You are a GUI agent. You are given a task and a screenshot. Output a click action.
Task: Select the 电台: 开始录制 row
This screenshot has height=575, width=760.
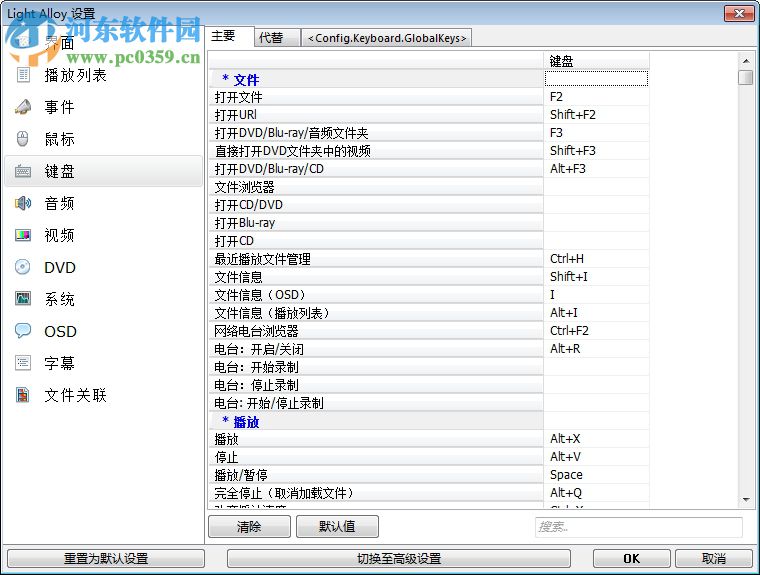376,367
